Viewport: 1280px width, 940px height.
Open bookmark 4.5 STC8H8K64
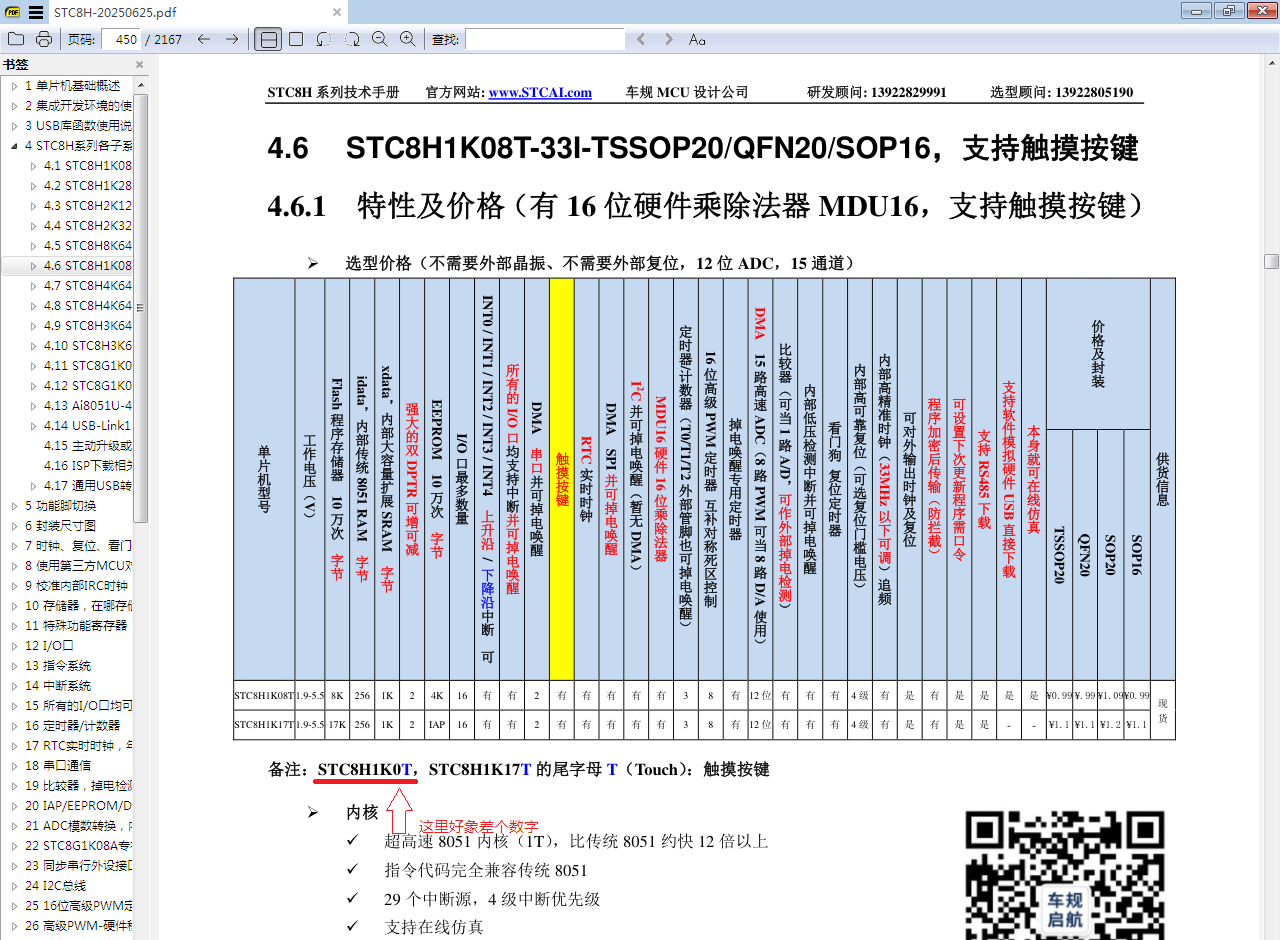pyautogui.click(x=88, y=246)
